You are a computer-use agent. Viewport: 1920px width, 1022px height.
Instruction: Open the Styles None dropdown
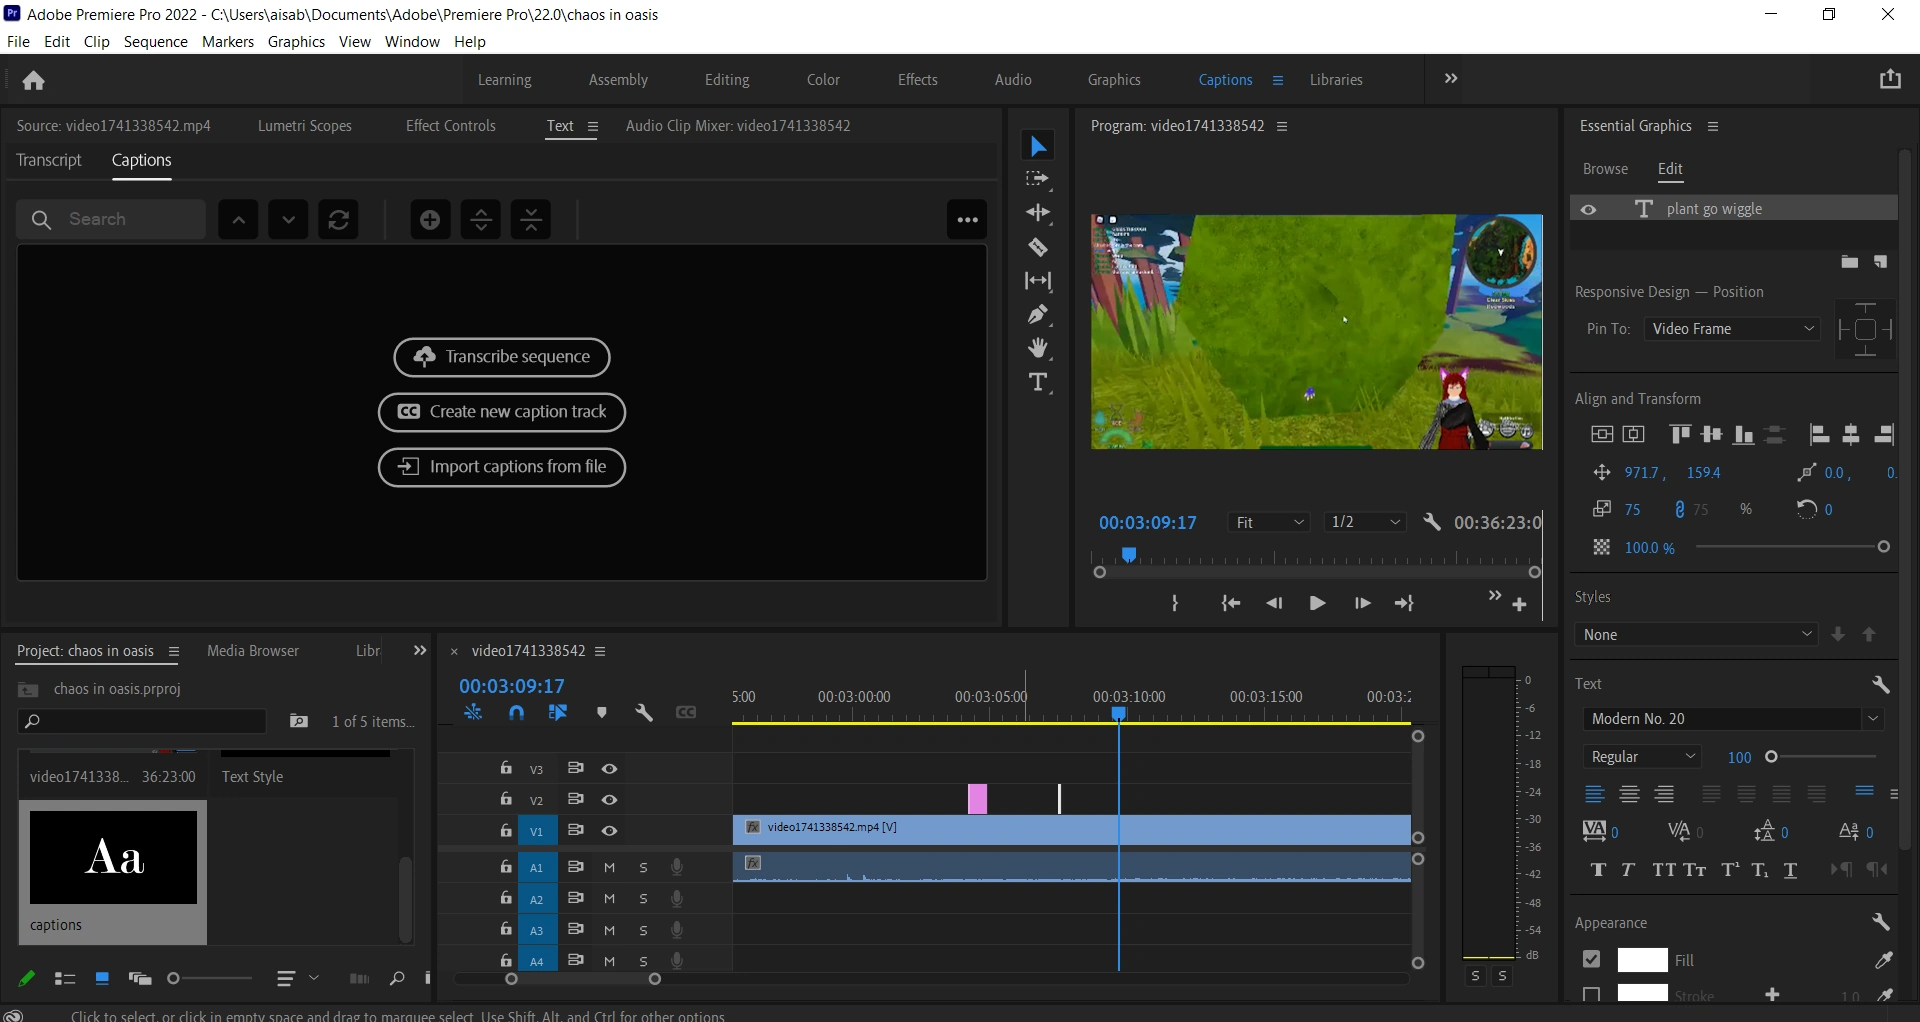click(1697, 634)
